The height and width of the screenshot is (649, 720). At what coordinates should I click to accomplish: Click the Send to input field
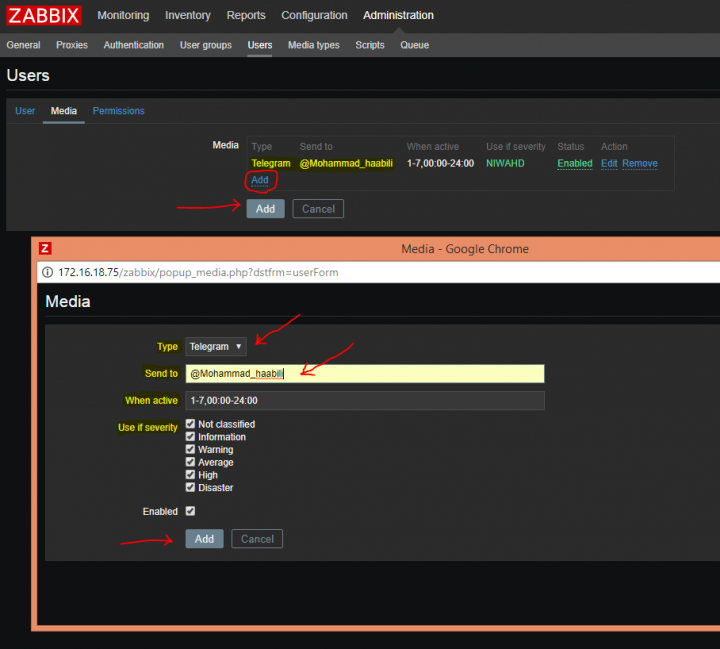(x=365, y=373)
